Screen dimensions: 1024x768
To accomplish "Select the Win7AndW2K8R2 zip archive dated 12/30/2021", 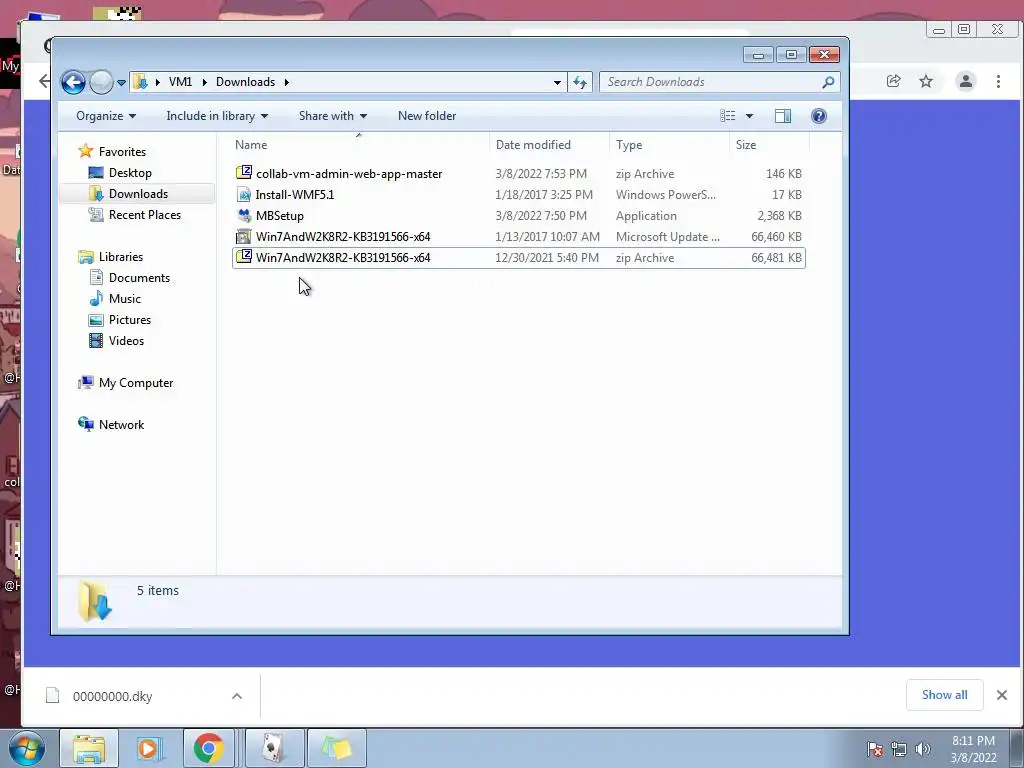I will (x=519, y=257).
